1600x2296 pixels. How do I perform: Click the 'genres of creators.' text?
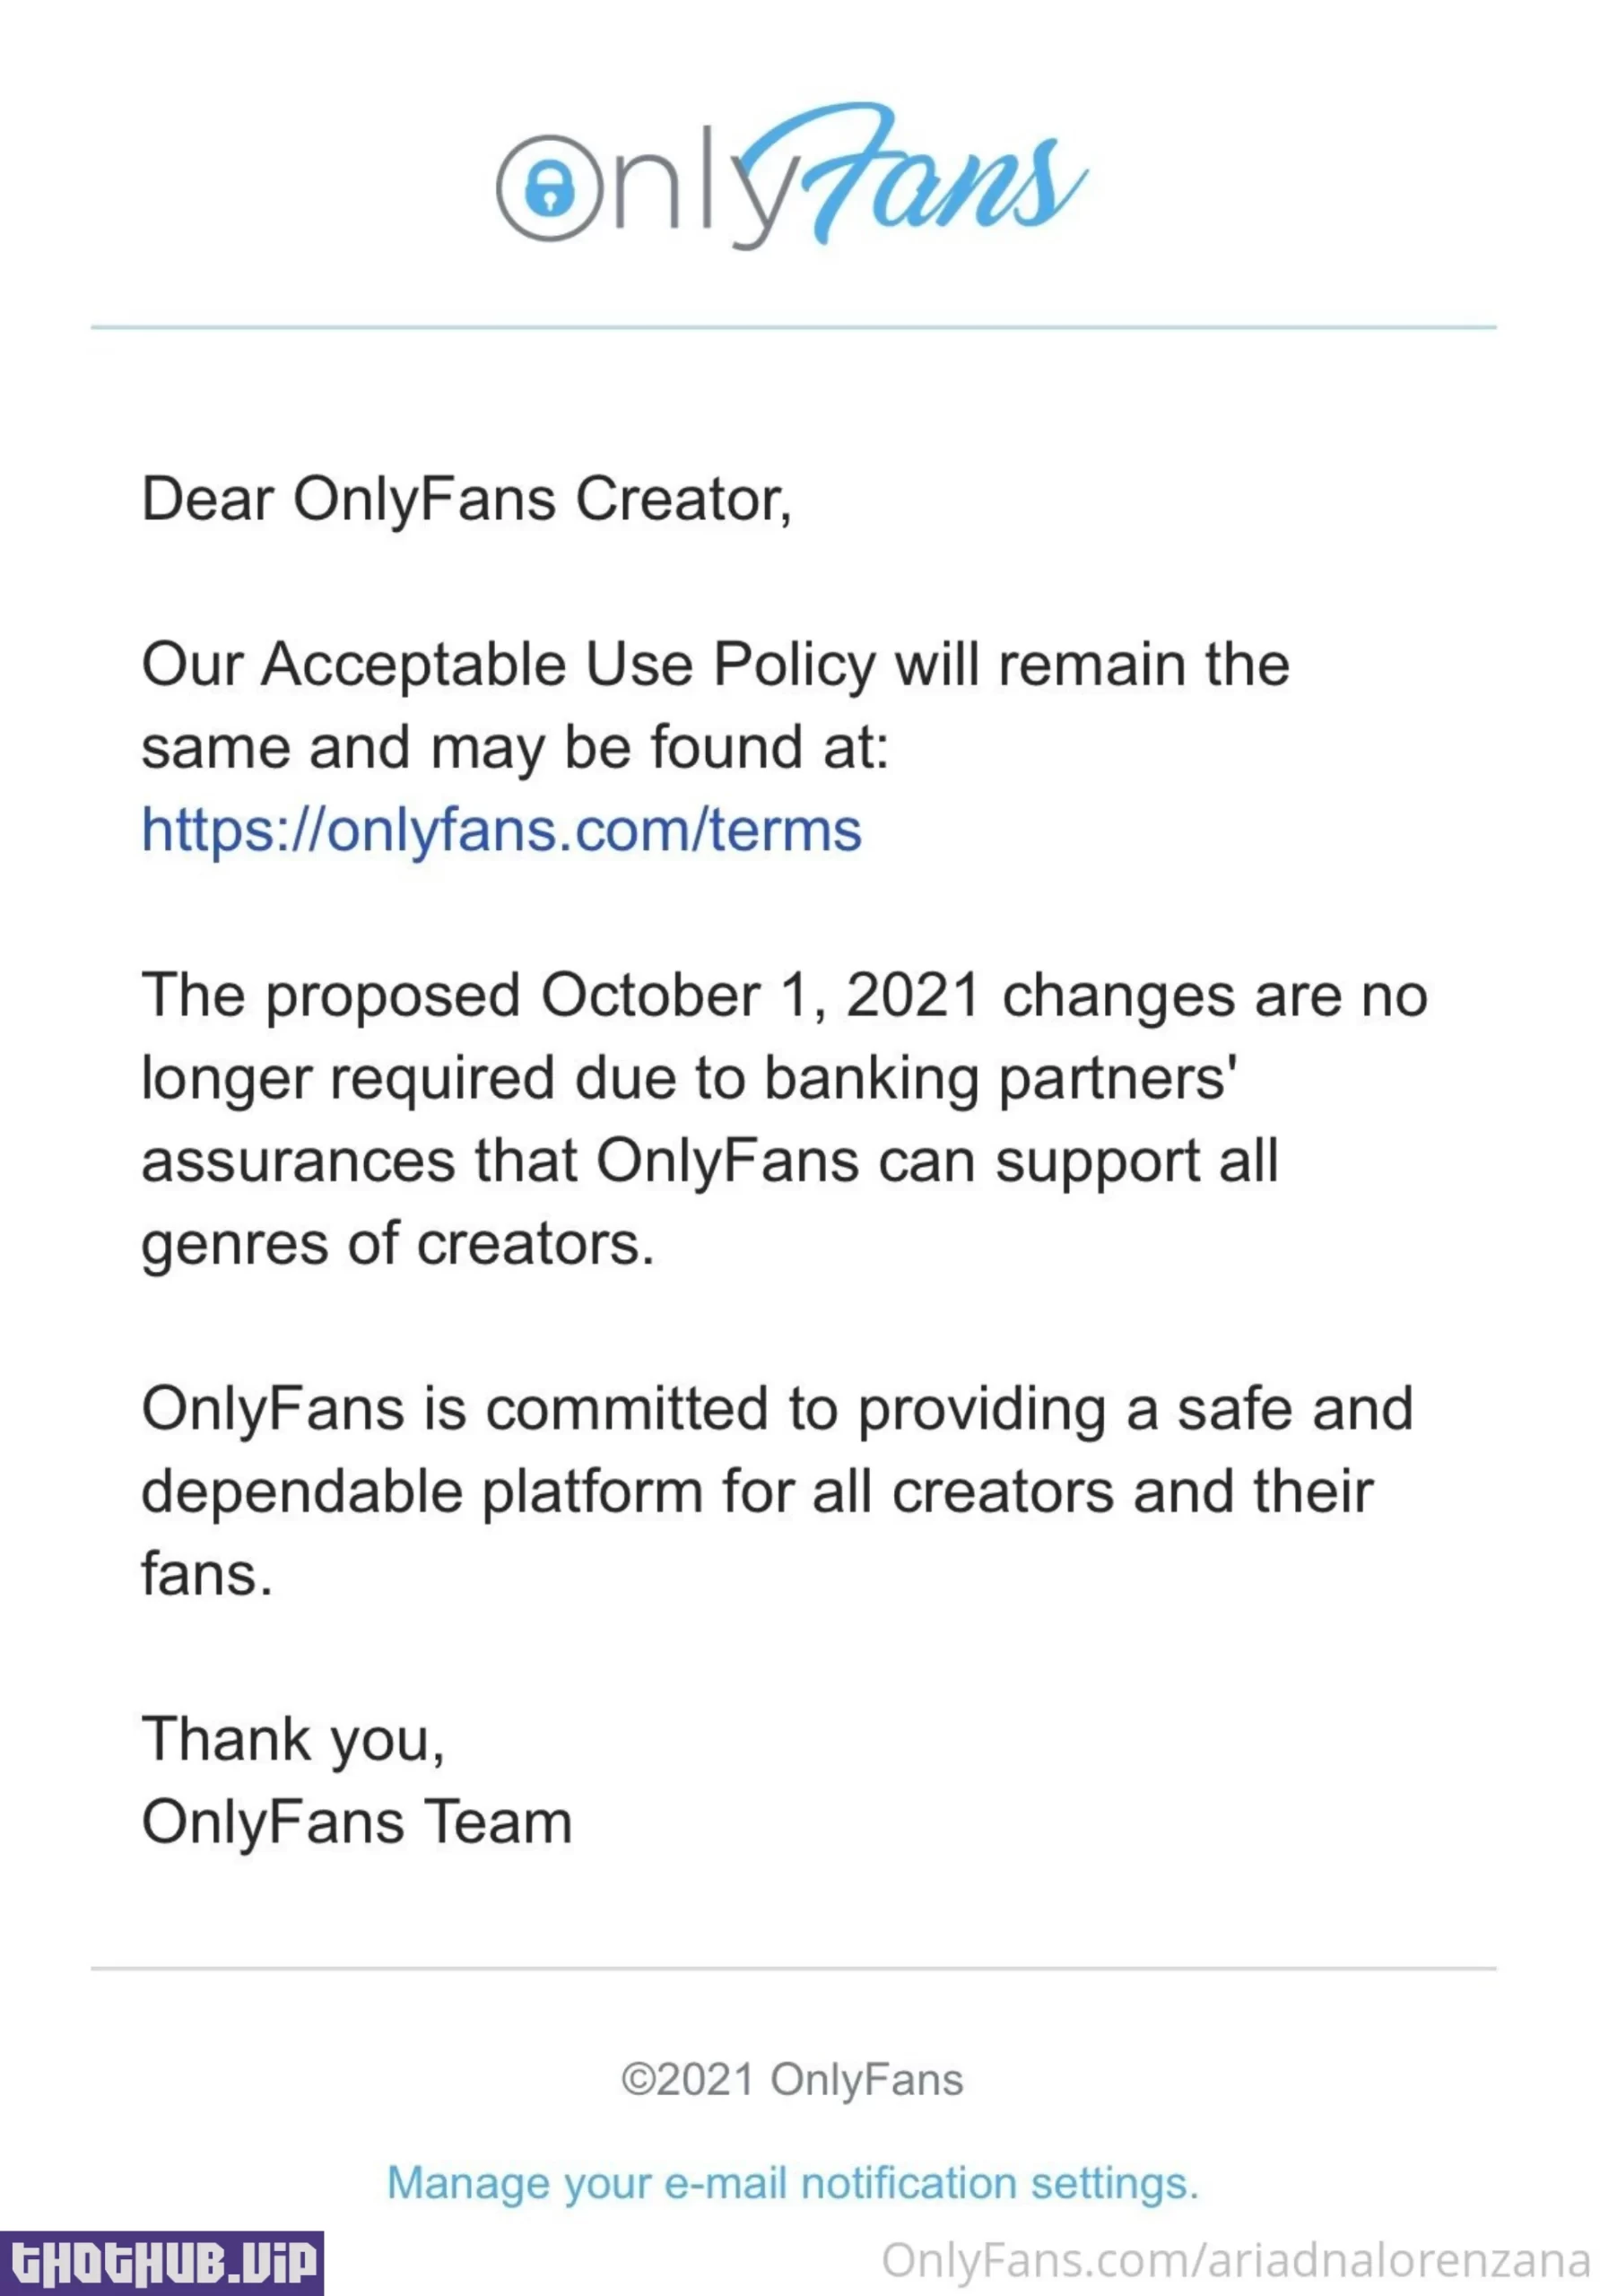[398, 1244]
